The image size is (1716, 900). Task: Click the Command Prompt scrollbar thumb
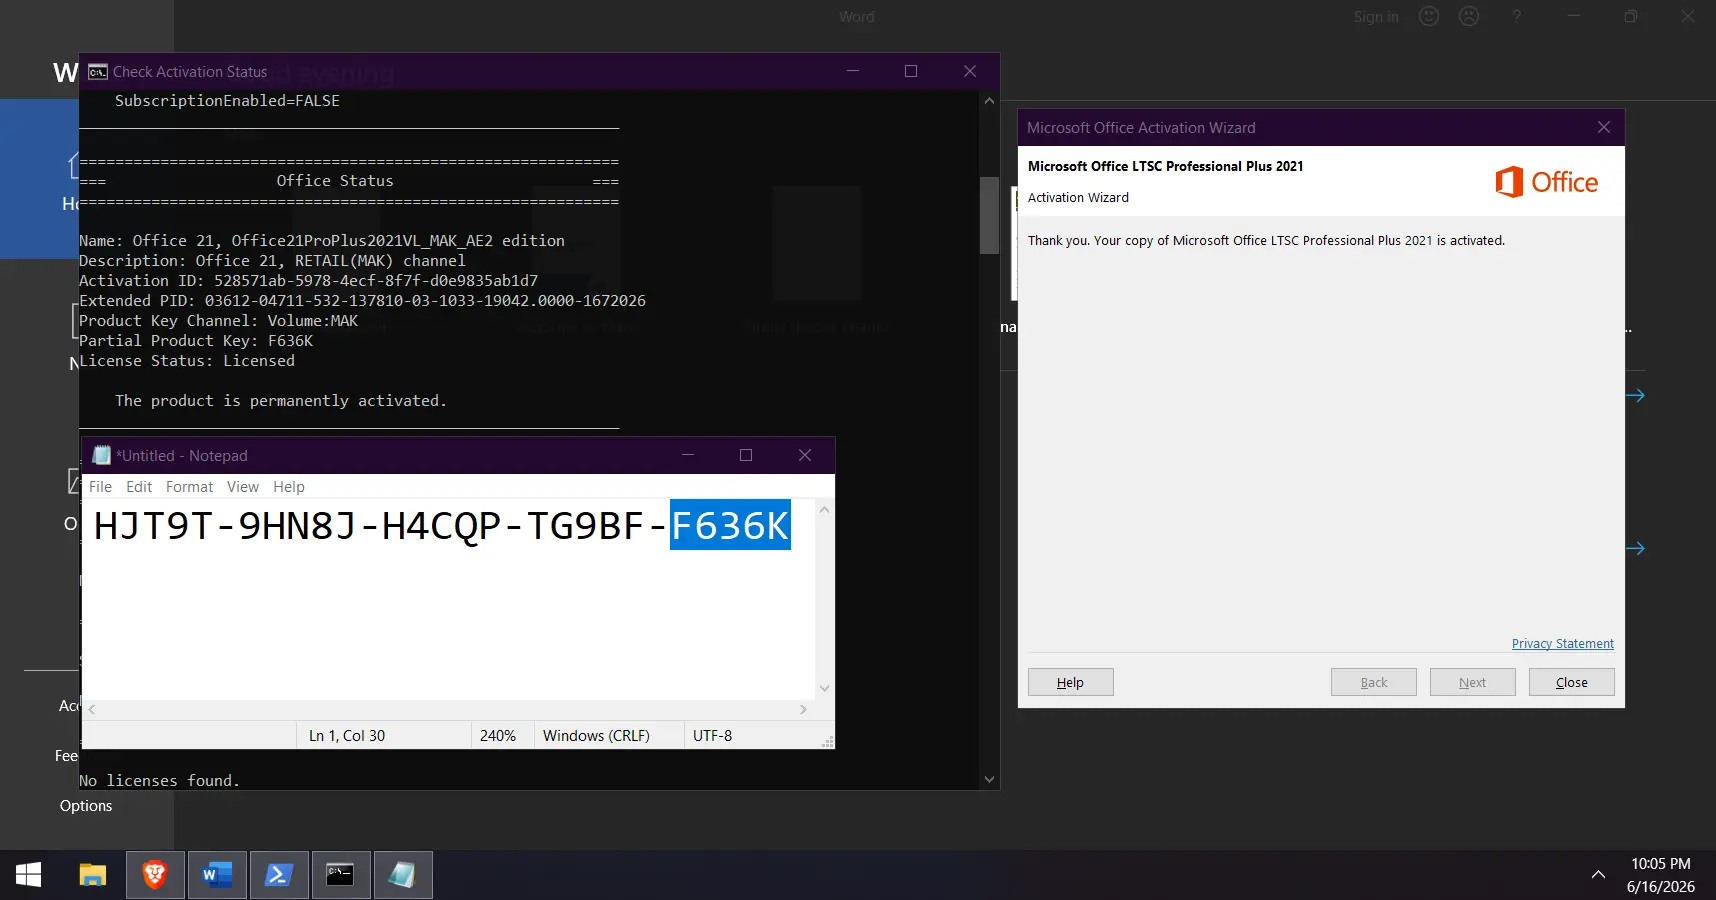coord(989,215)
